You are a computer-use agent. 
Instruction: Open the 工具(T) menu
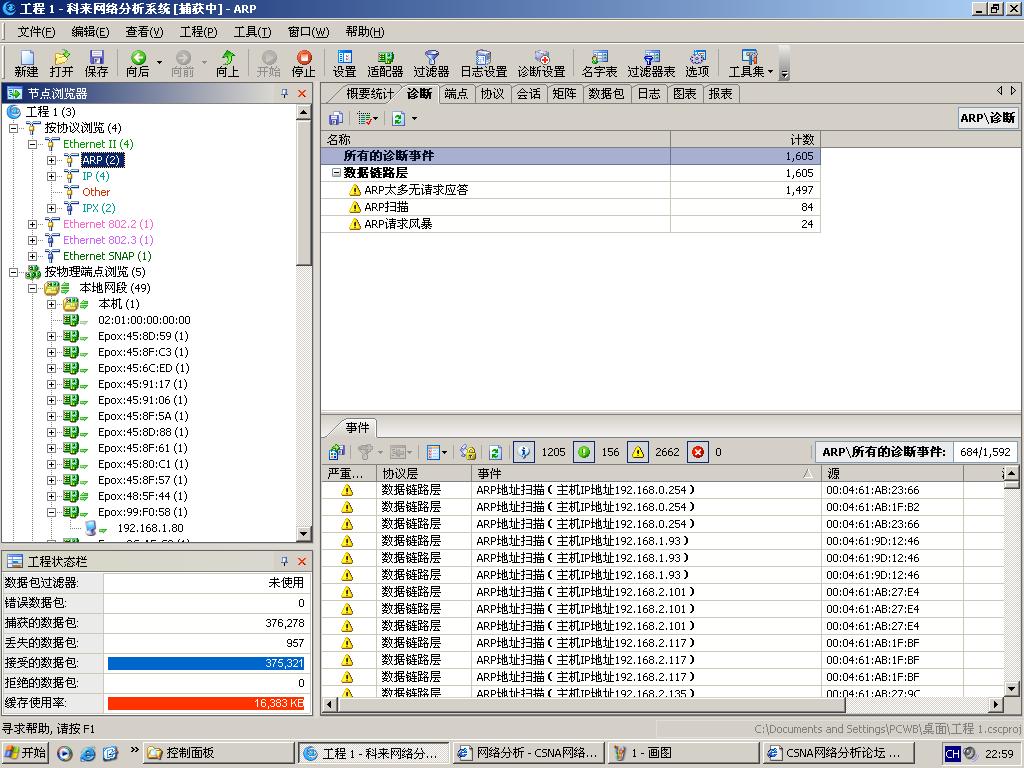pos(252,32)
